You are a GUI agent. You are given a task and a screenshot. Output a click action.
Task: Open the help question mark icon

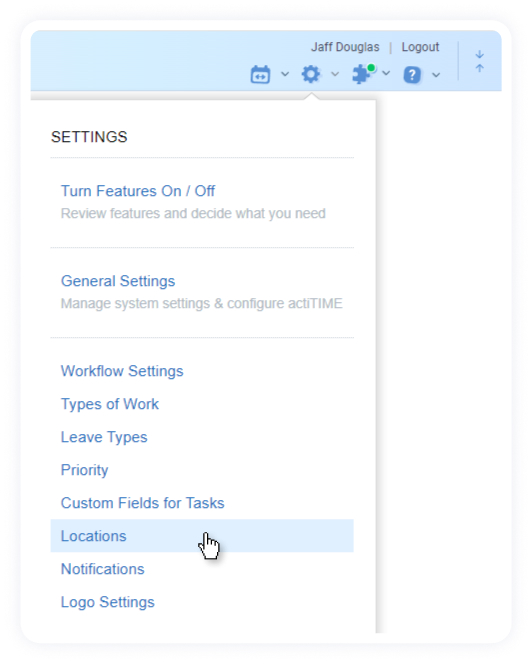[x=412, y=75]
